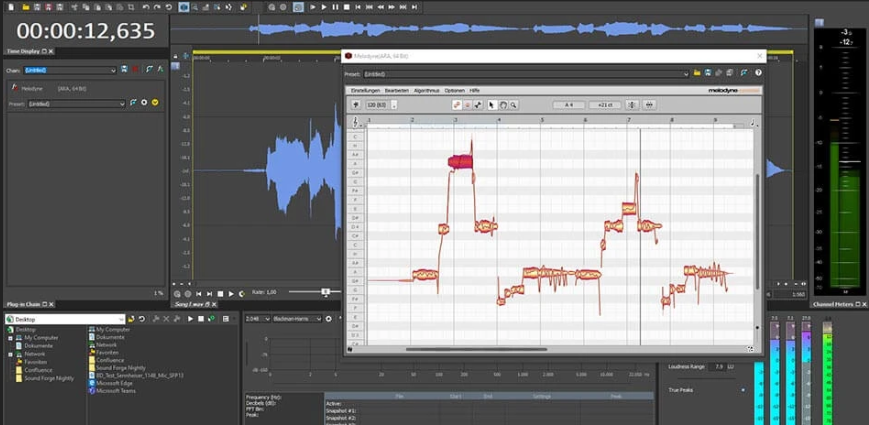869x425 pixels.
Task: Expand the Network tree node
Action: [x=11, y=354]
